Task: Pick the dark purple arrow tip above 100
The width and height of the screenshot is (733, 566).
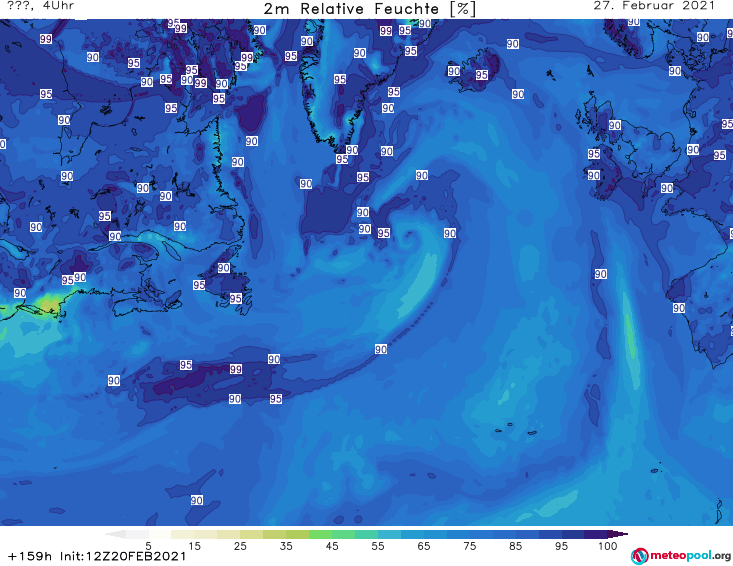Action: [x=620, y=534]
